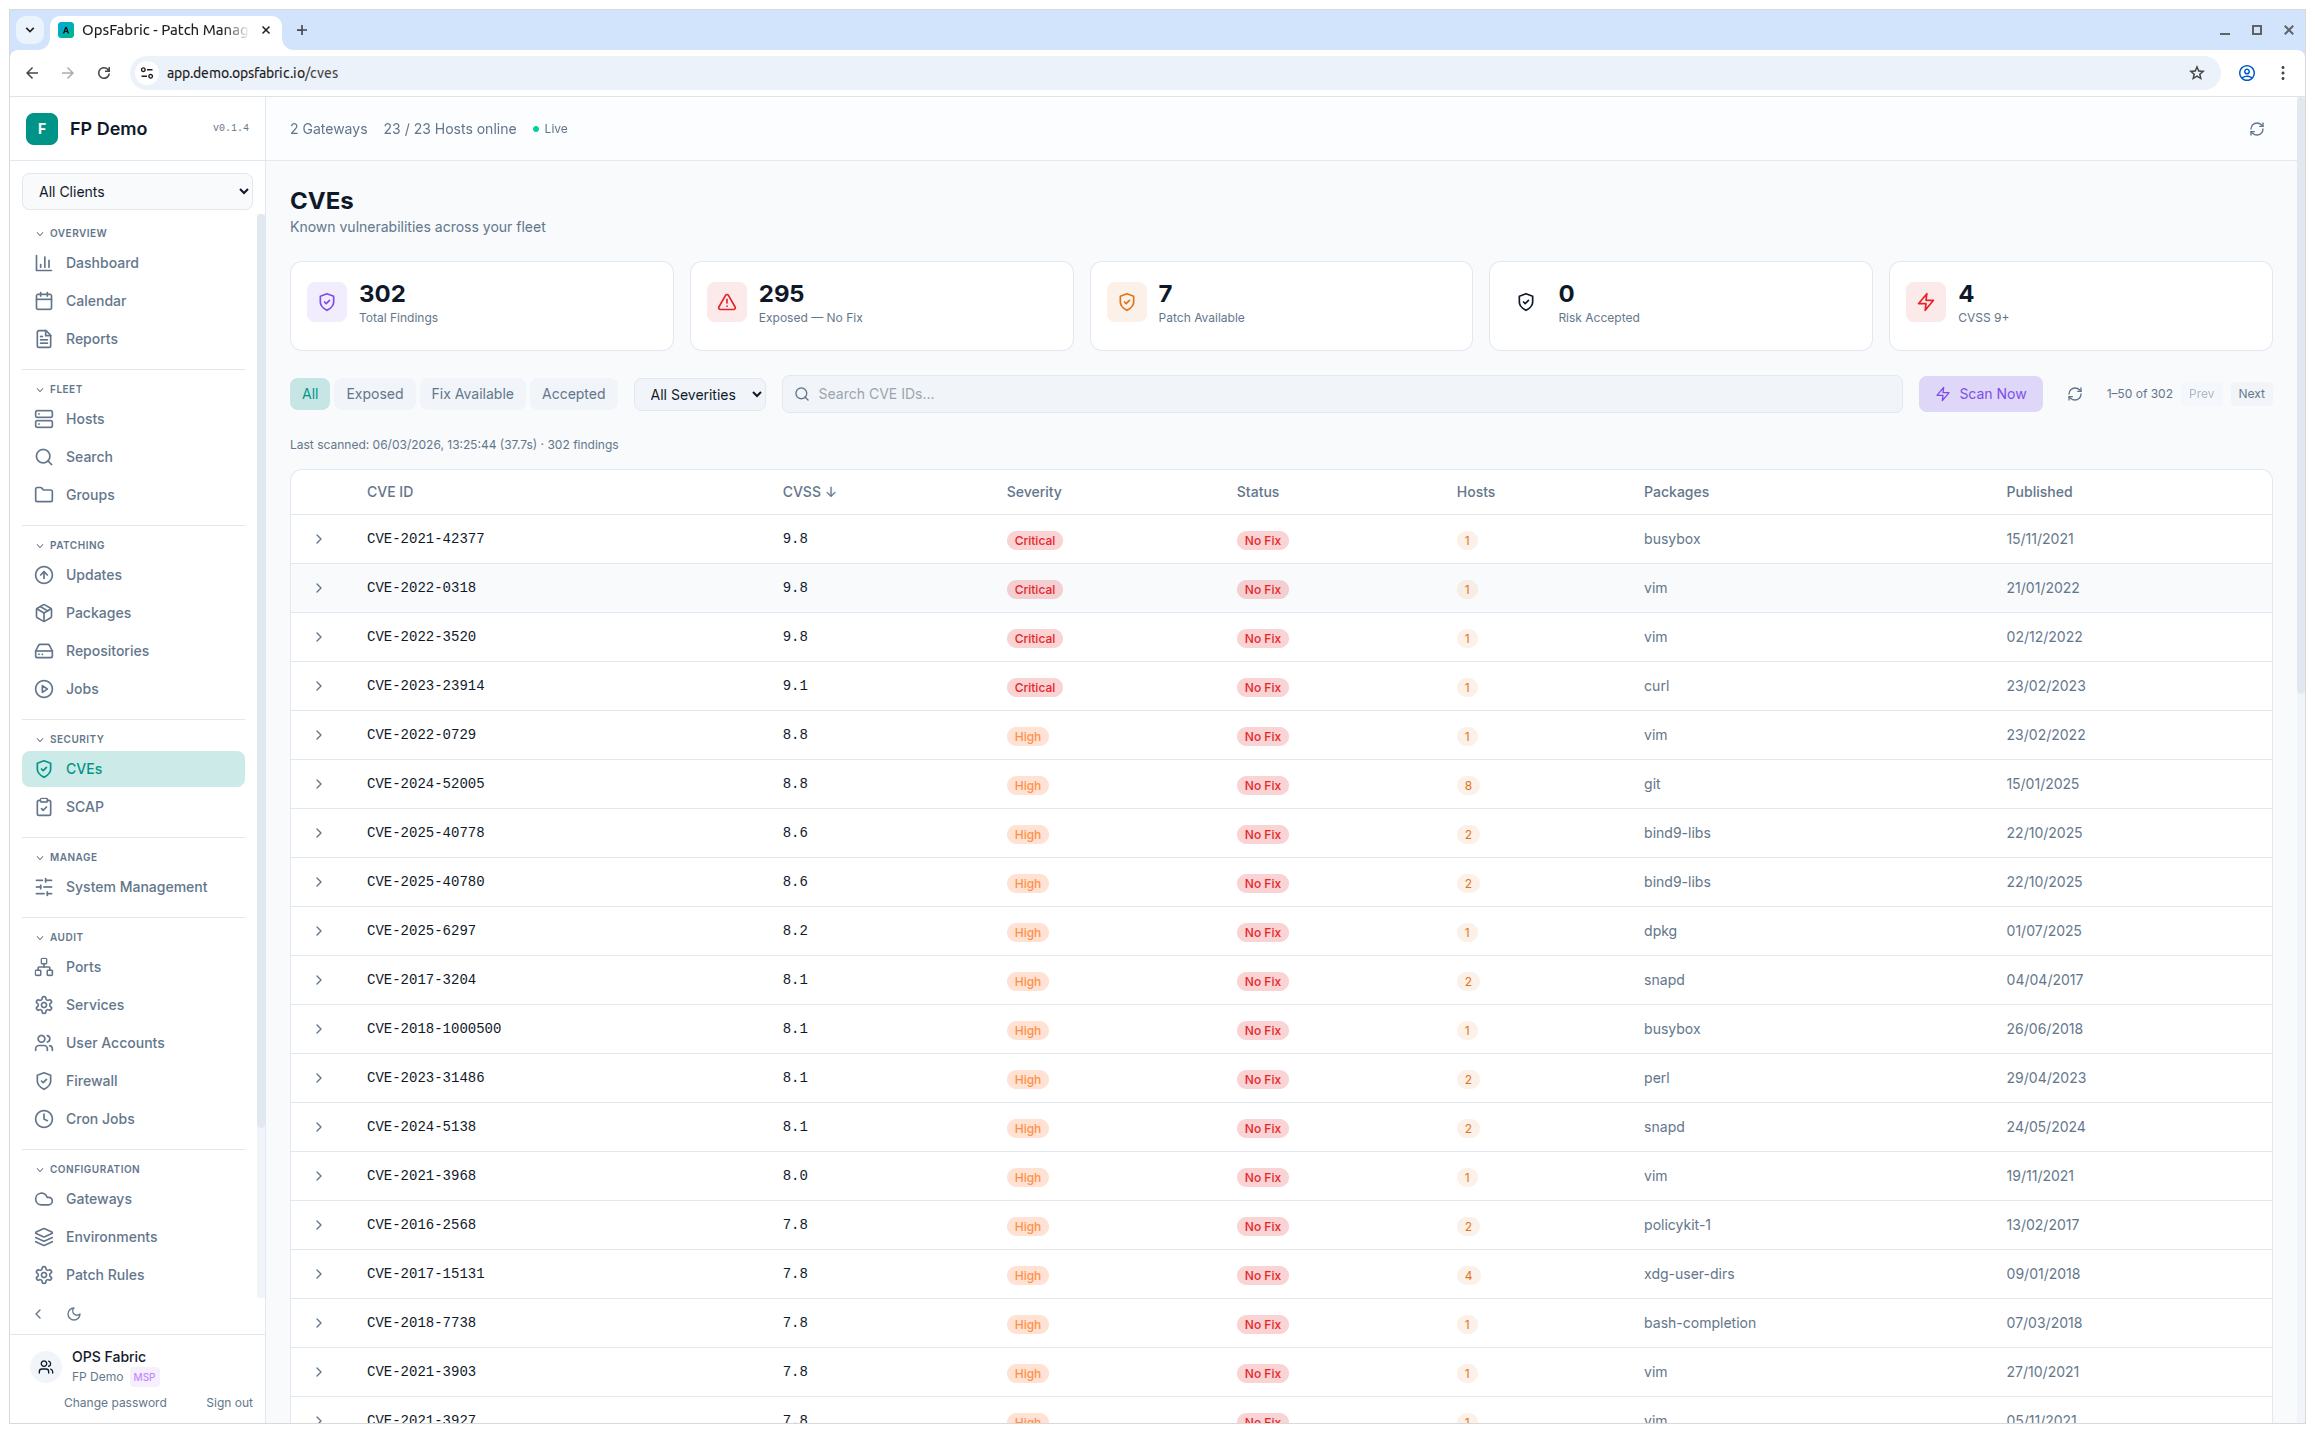Open the Hosts section under Fleet
Viewport: 2315px width, 1433px height.
click(84, 419)
